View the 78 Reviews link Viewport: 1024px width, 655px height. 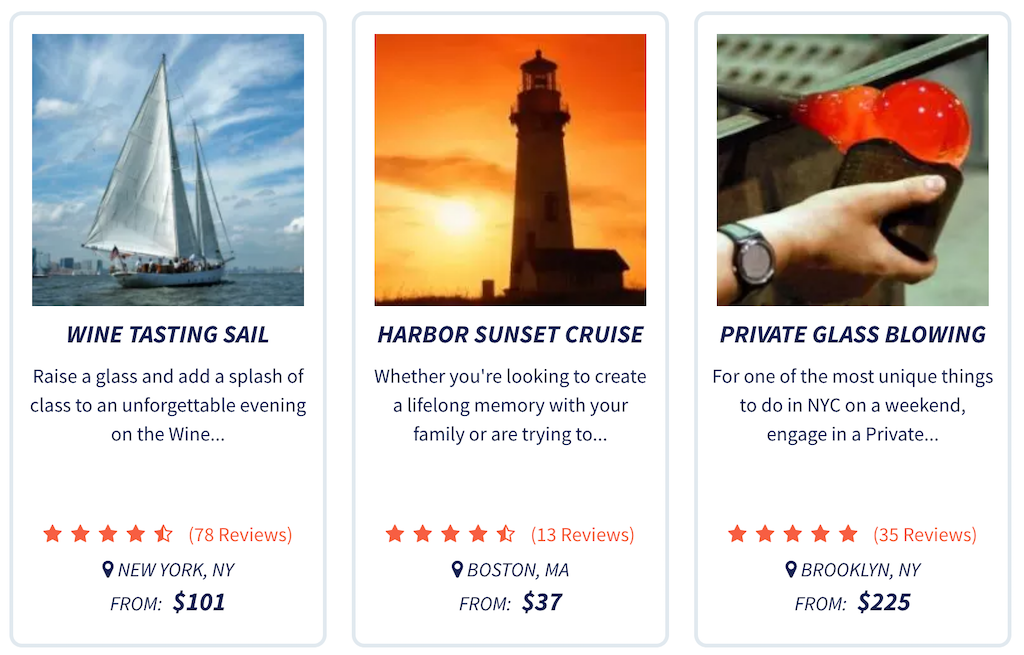[240, 535]
